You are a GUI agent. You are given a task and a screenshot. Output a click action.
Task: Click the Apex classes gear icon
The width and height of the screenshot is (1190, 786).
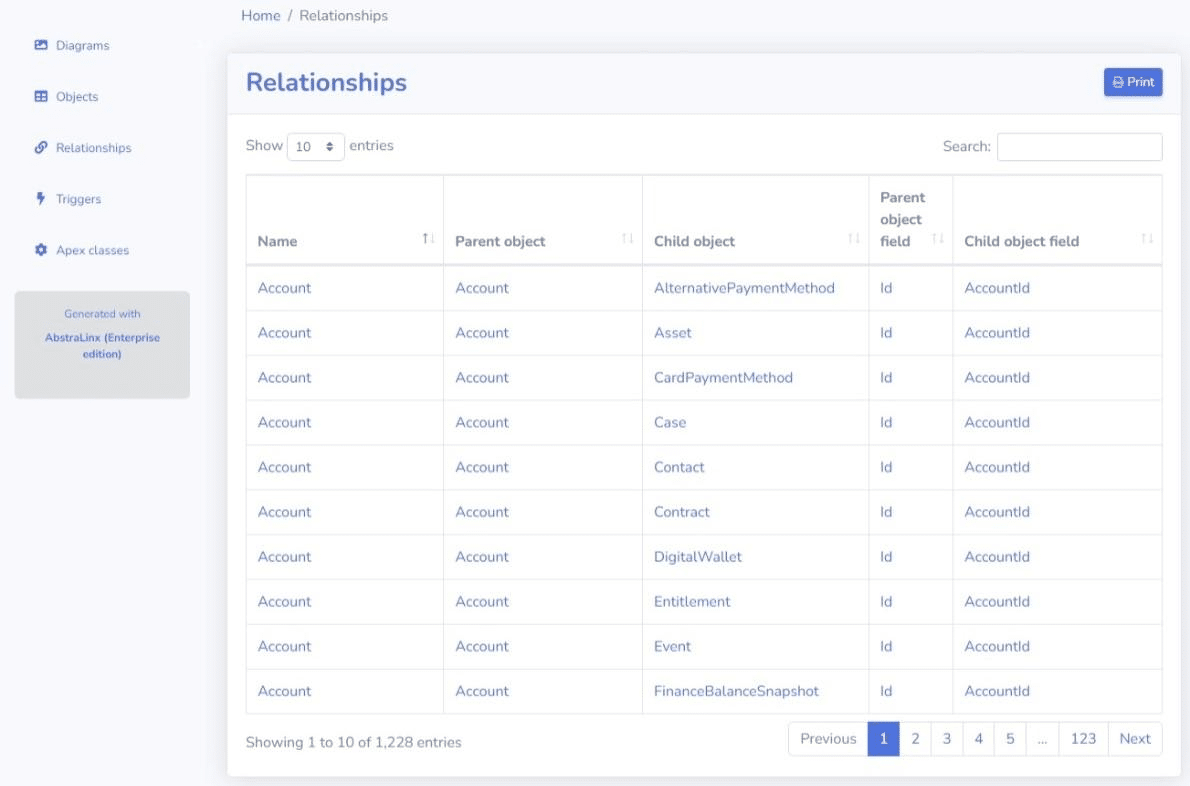(x=41, y=250)
